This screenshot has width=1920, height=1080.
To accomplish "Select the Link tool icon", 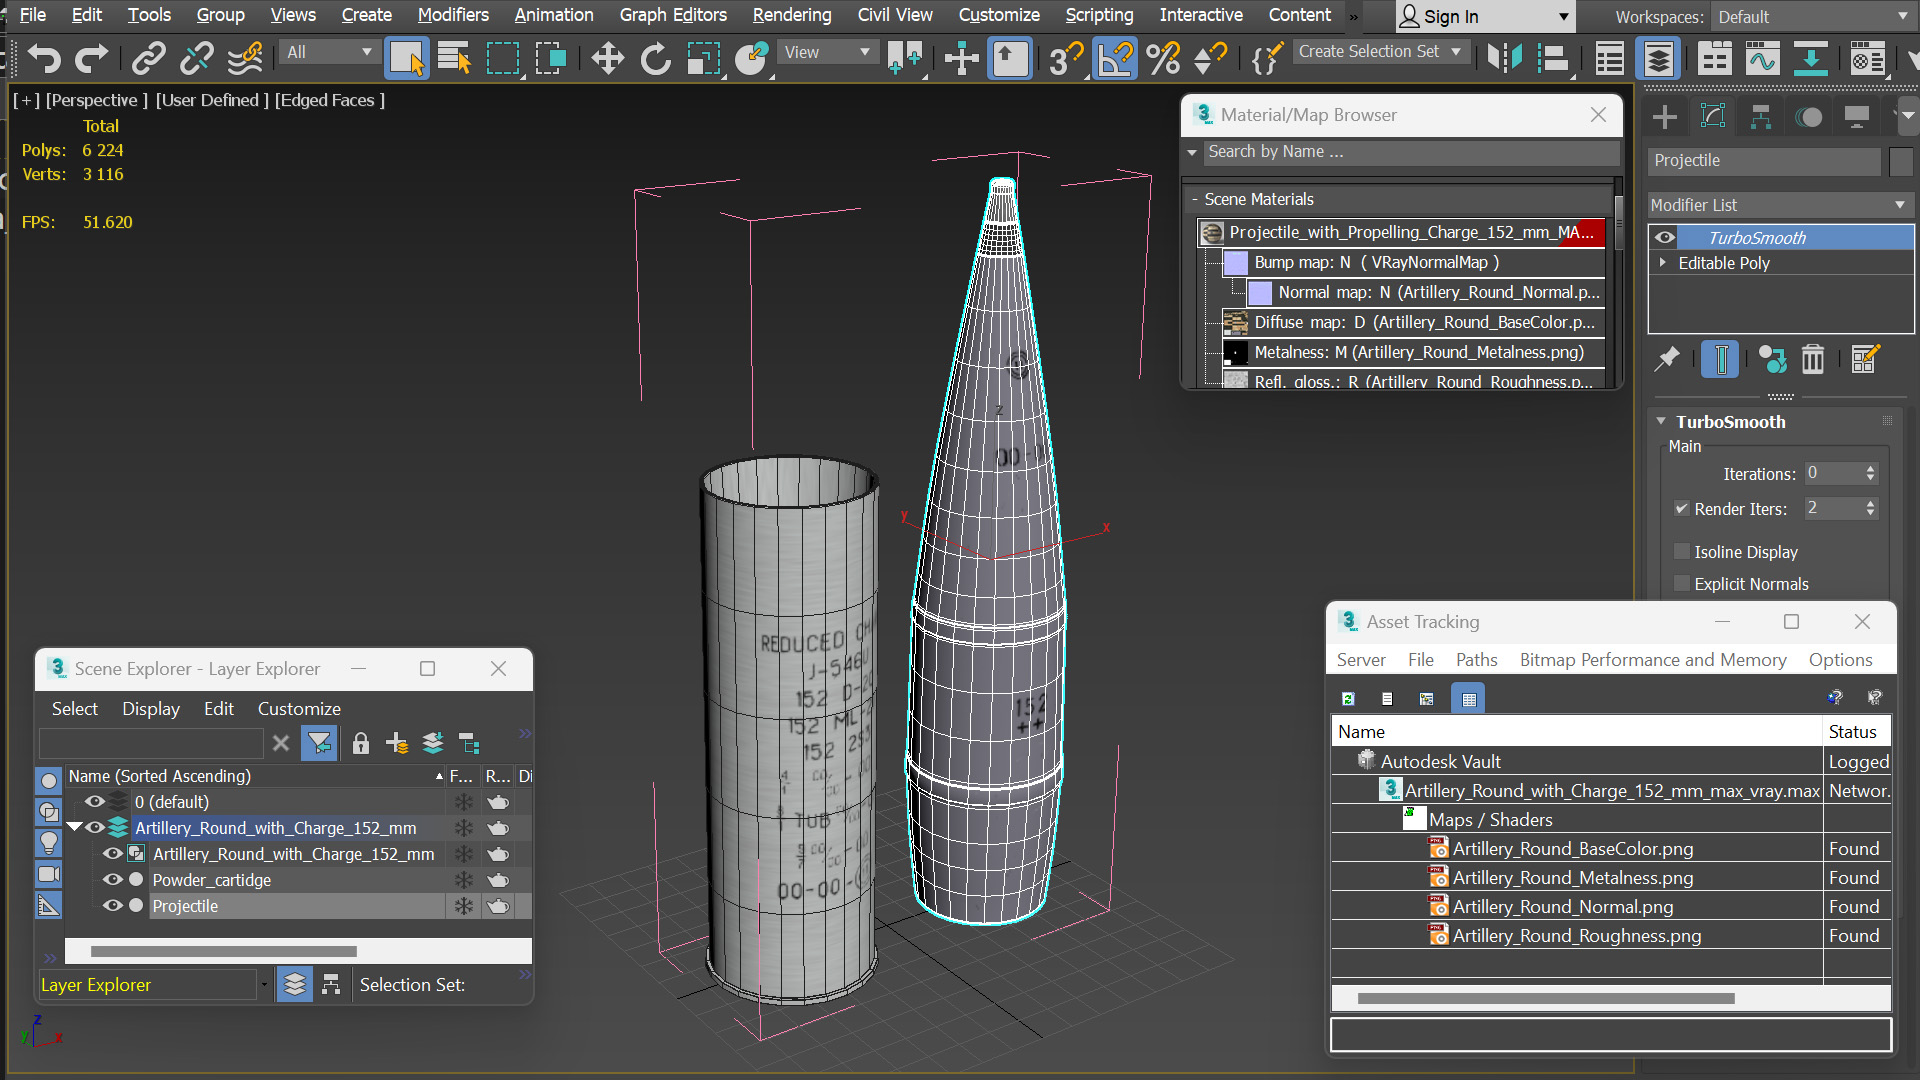I will tap(148, 59).
